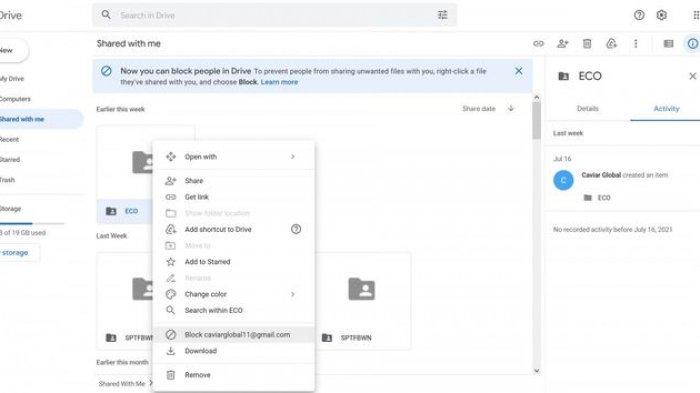Screen dimensions: 700x393
Task: Open Computers in sidebar
Action: 15,99
